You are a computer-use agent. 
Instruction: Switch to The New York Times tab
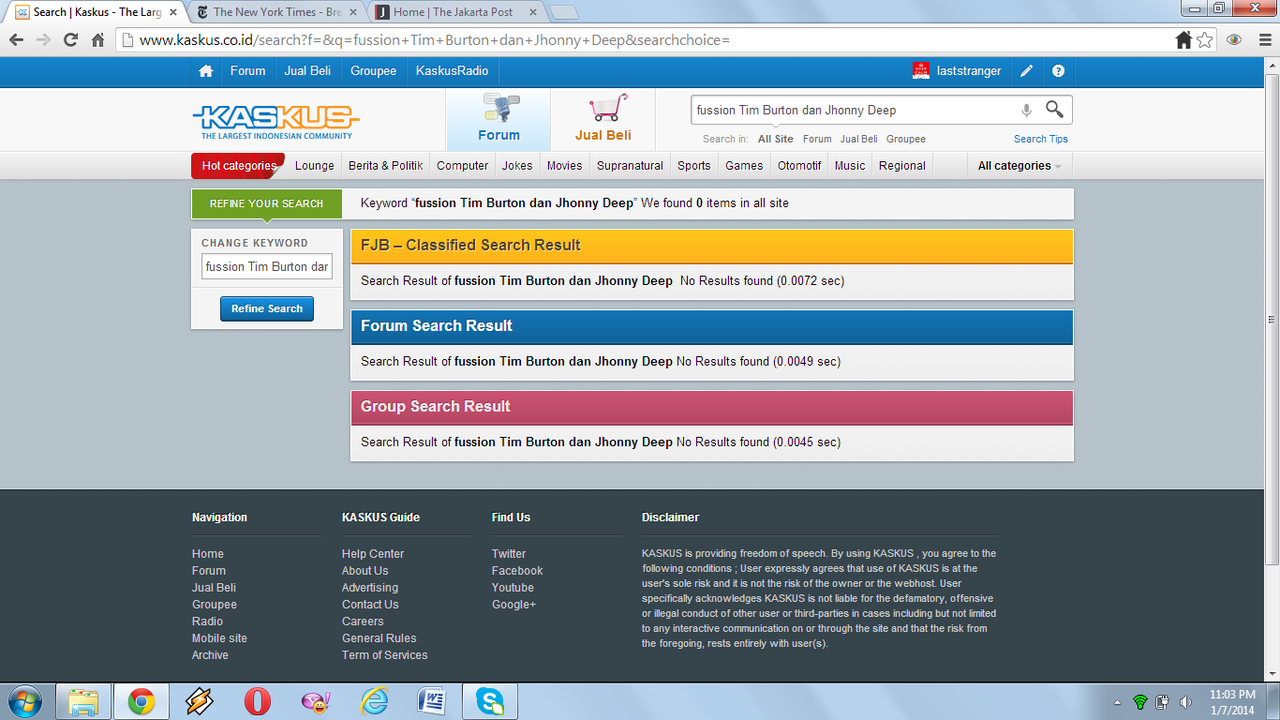pyautogui.click(x=277, y=12)
